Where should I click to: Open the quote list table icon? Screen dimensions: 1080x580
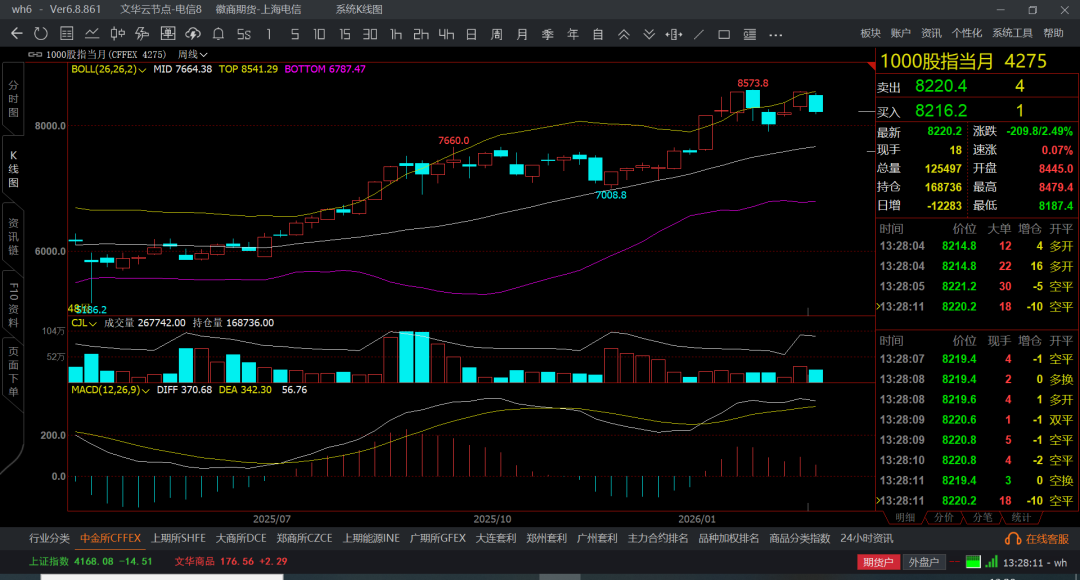click(66, 33)
